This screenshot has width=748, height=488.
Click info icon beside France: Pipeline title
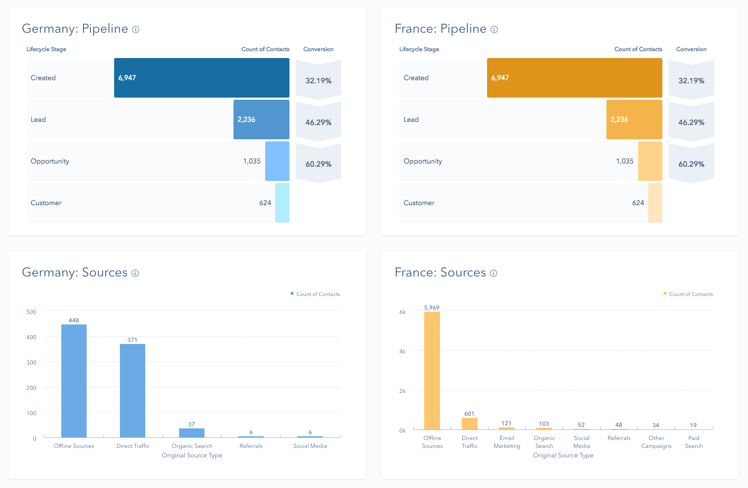(x=494, y=30)
